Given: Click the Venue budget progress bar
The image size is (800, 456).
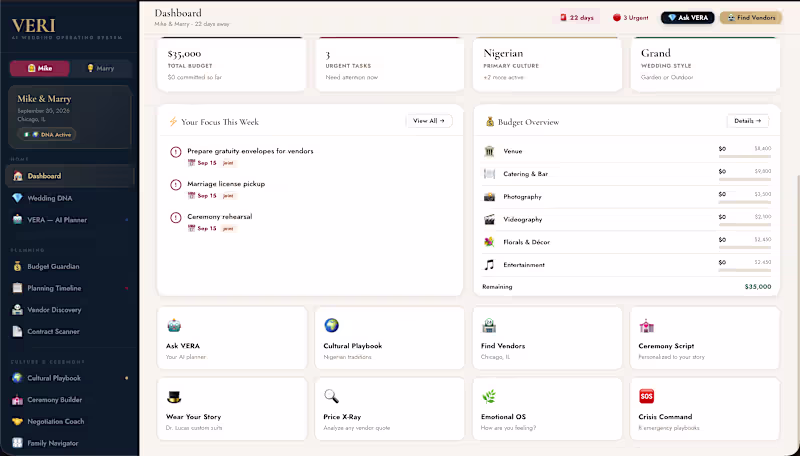Looking at the screenshot, I should (745, 157).
